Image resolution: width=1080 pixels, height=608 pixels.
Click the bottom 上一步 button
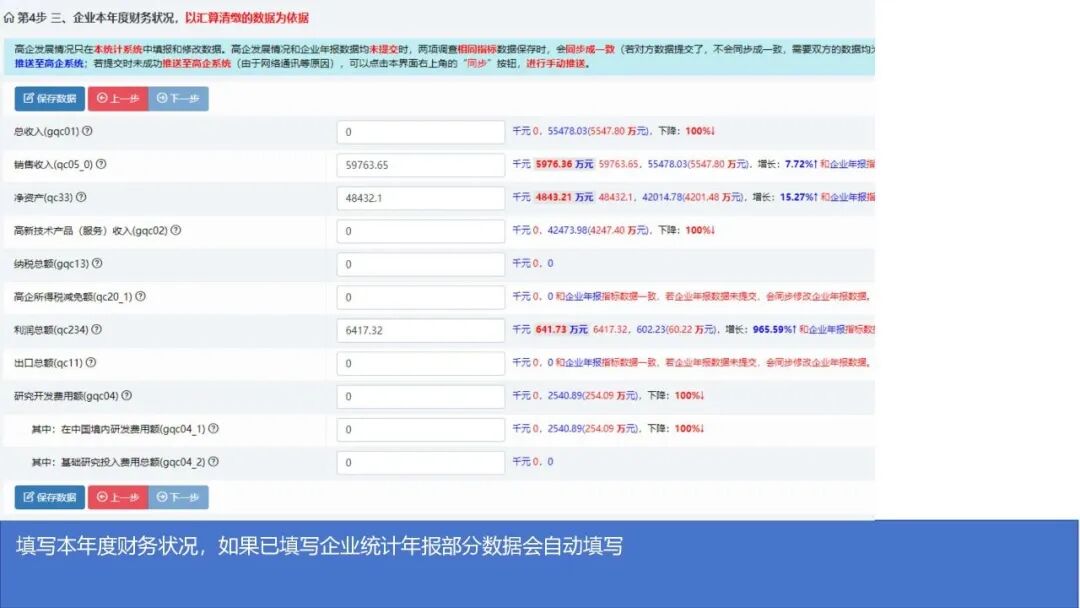pyautogui.click(x=117, y=495)
